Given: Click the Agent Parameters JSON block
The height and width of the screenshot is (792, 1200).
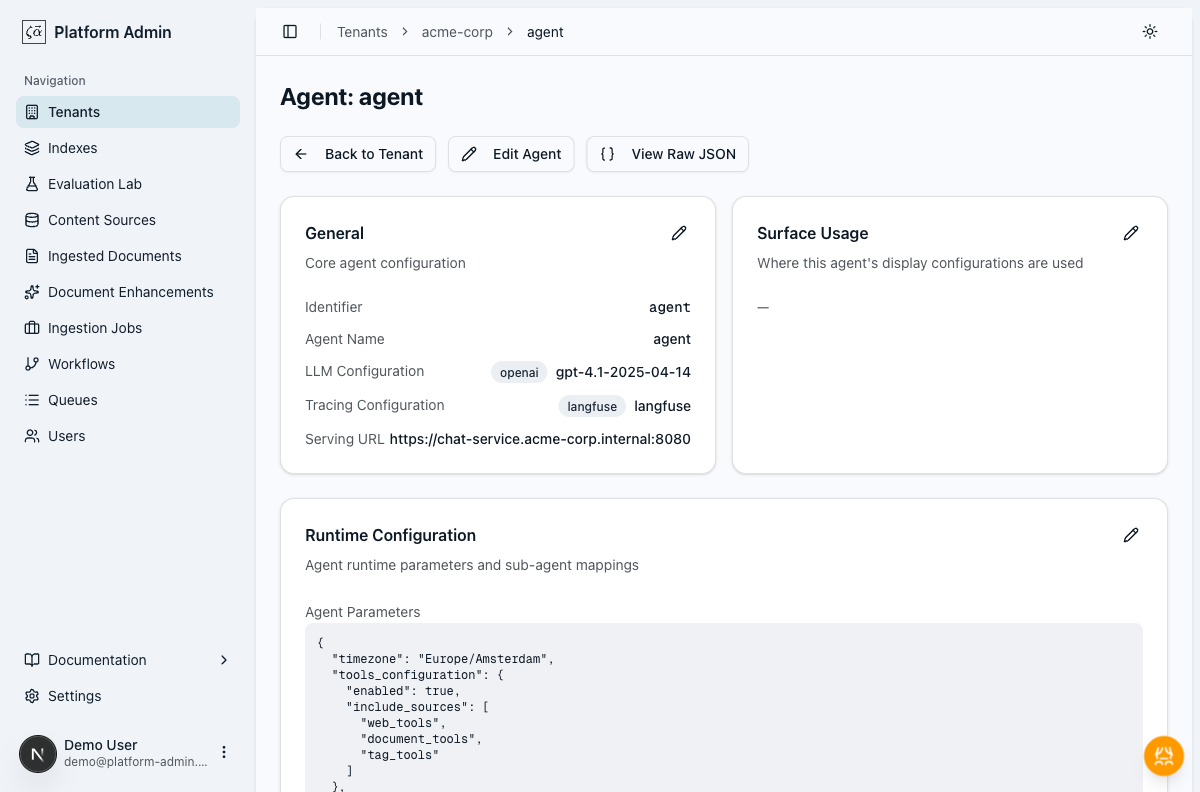Looking at the screenshot, I should tap(724, 708).
